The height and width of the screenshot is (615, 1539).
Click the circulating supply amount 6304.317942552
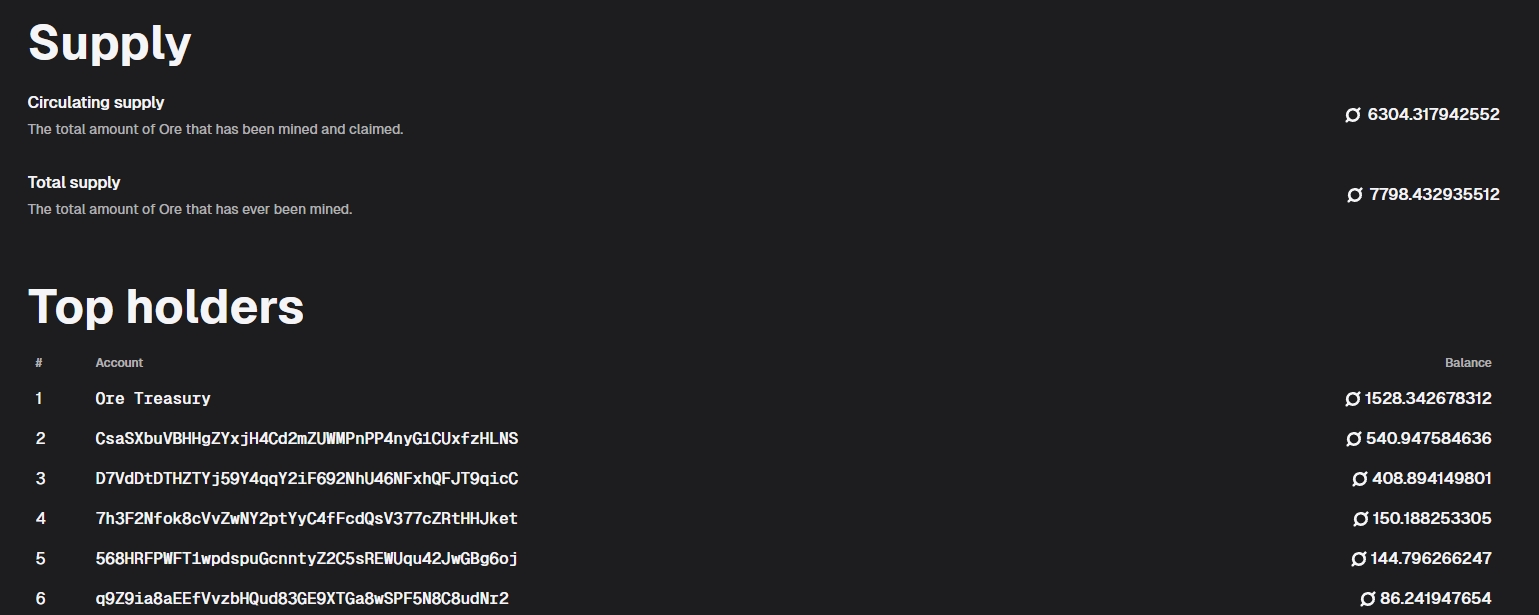click(x=1433, y=115)
